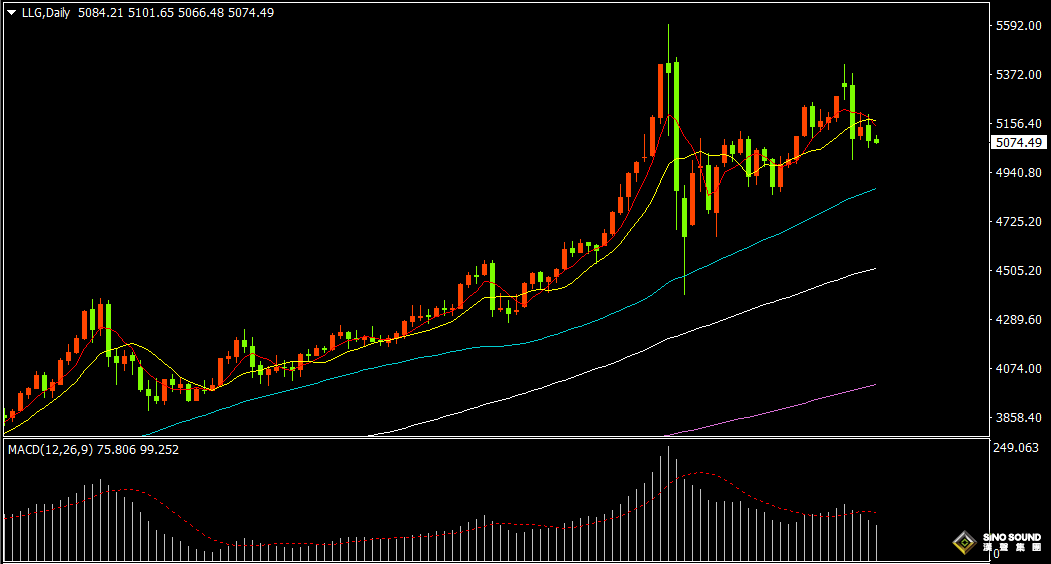The width and height of the screenshot is (1051, 564).
Task: Click the MACD(12,26,9) indicator label
Action: point(49,450)
